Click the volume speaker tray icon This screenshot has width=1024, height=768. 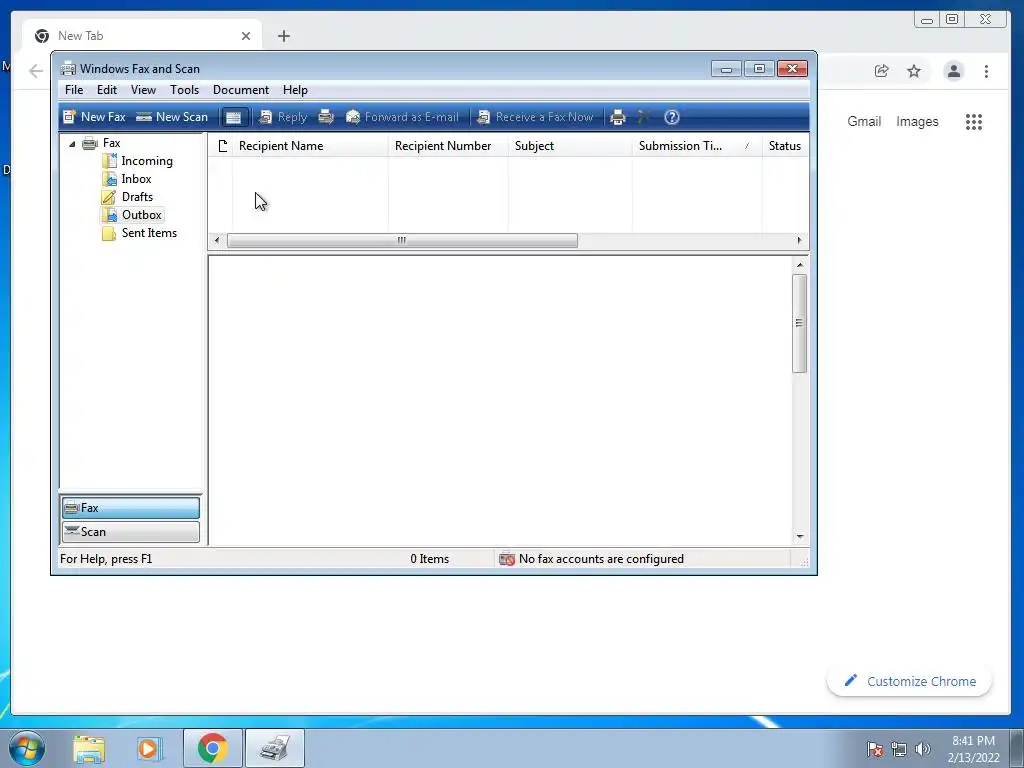click(x=923, y=749)
